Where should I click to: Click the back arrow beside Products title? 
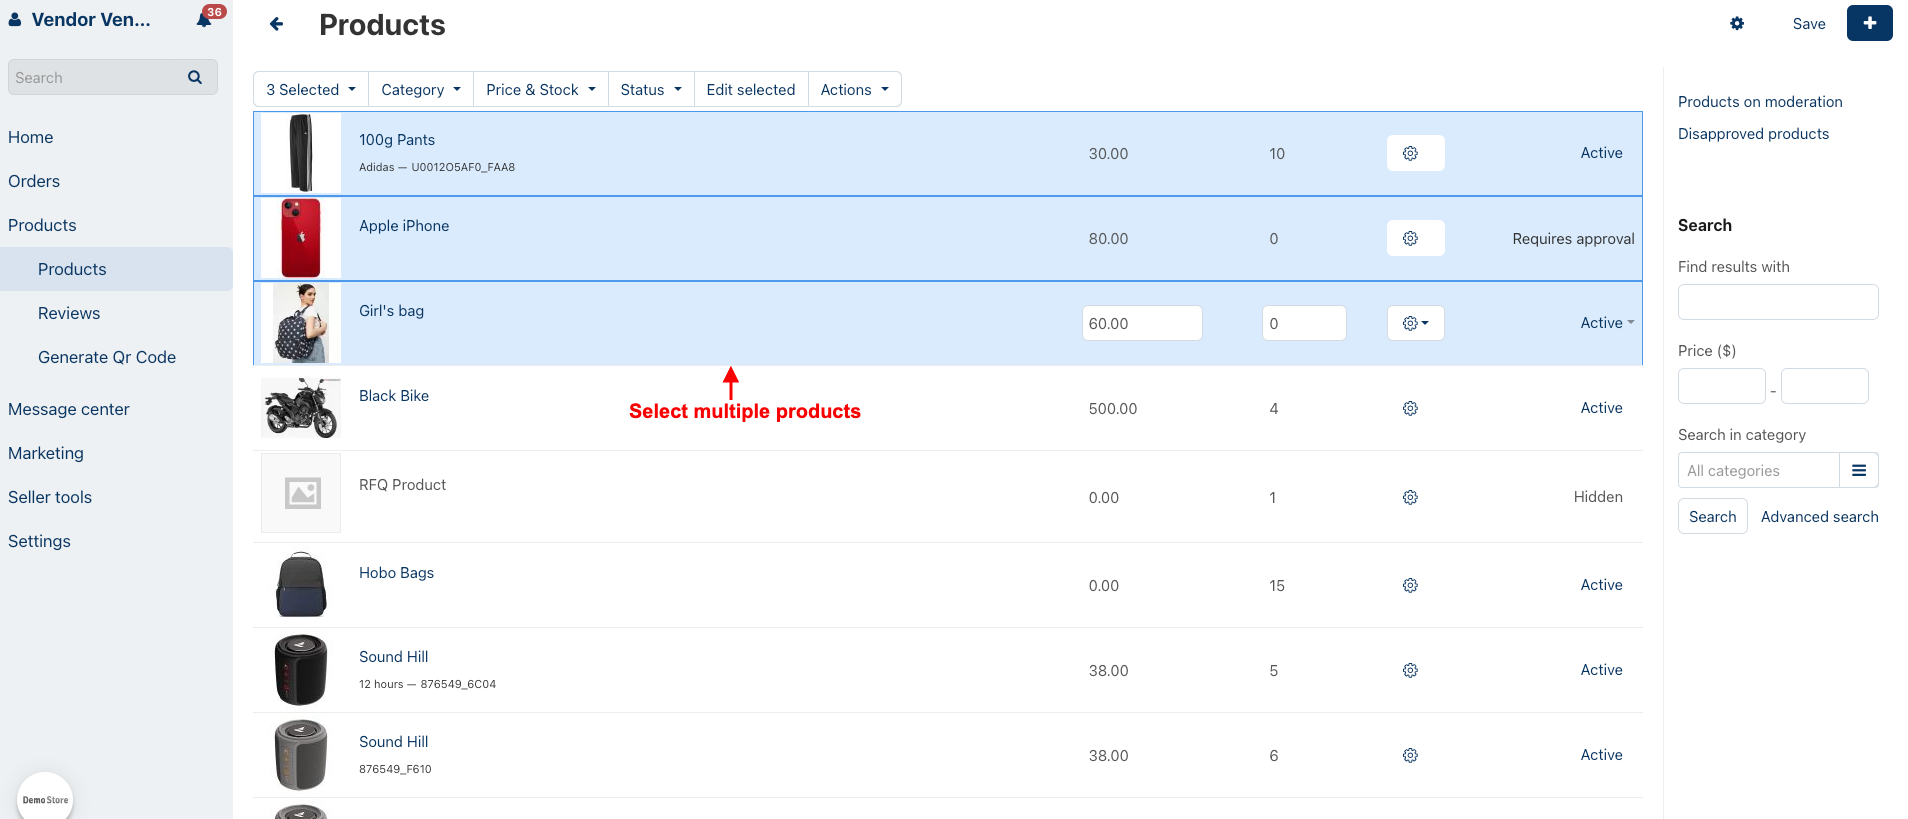coord(277,24)
